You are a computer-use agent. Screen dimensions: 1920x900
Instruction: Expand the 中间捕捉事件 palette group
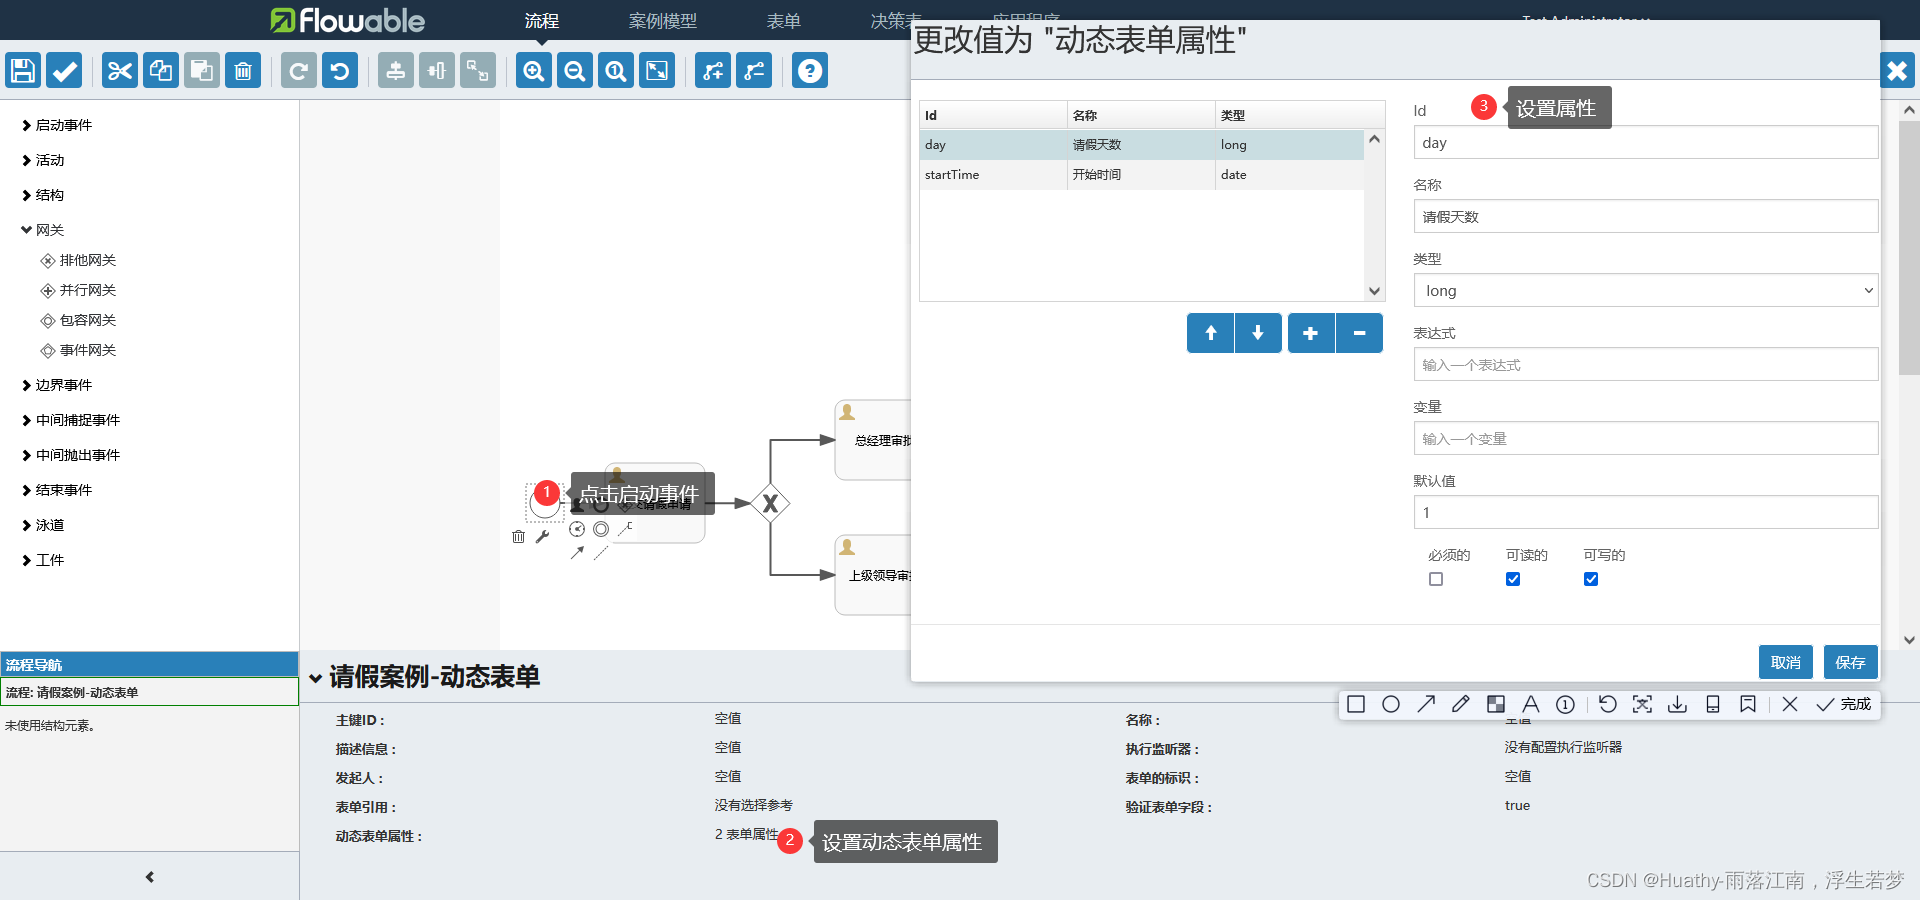point(72,420)
